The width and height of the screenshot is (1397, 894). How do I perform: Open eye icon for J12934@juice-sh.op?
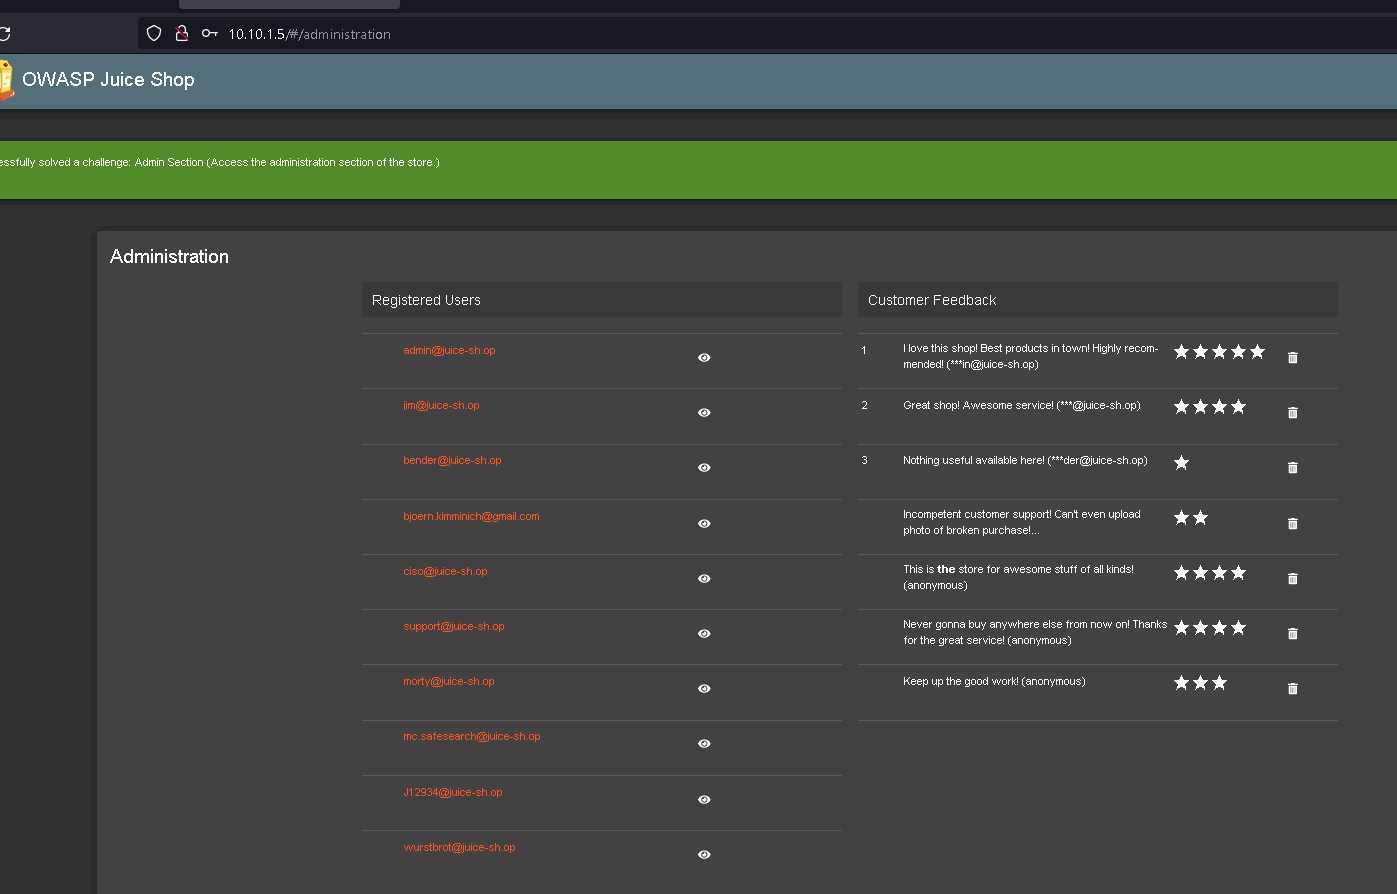pyautogui.click(x=704, y=799)
